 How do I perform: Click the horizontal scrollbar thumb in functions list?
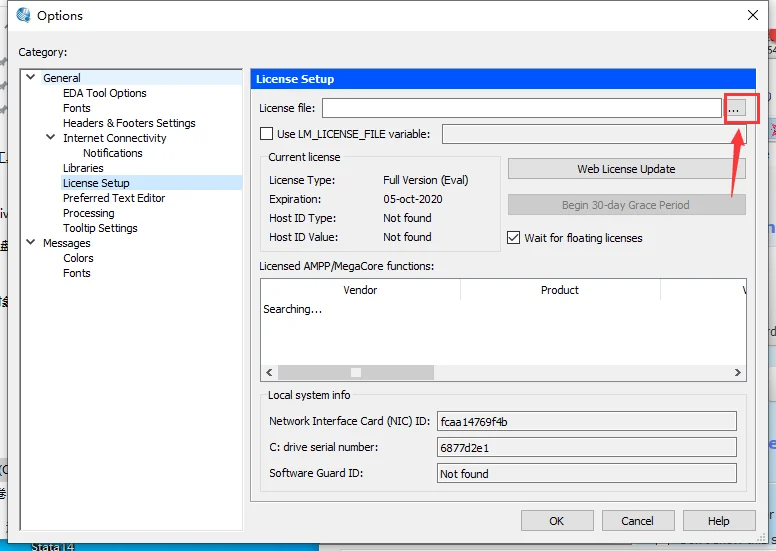point(356,372)
